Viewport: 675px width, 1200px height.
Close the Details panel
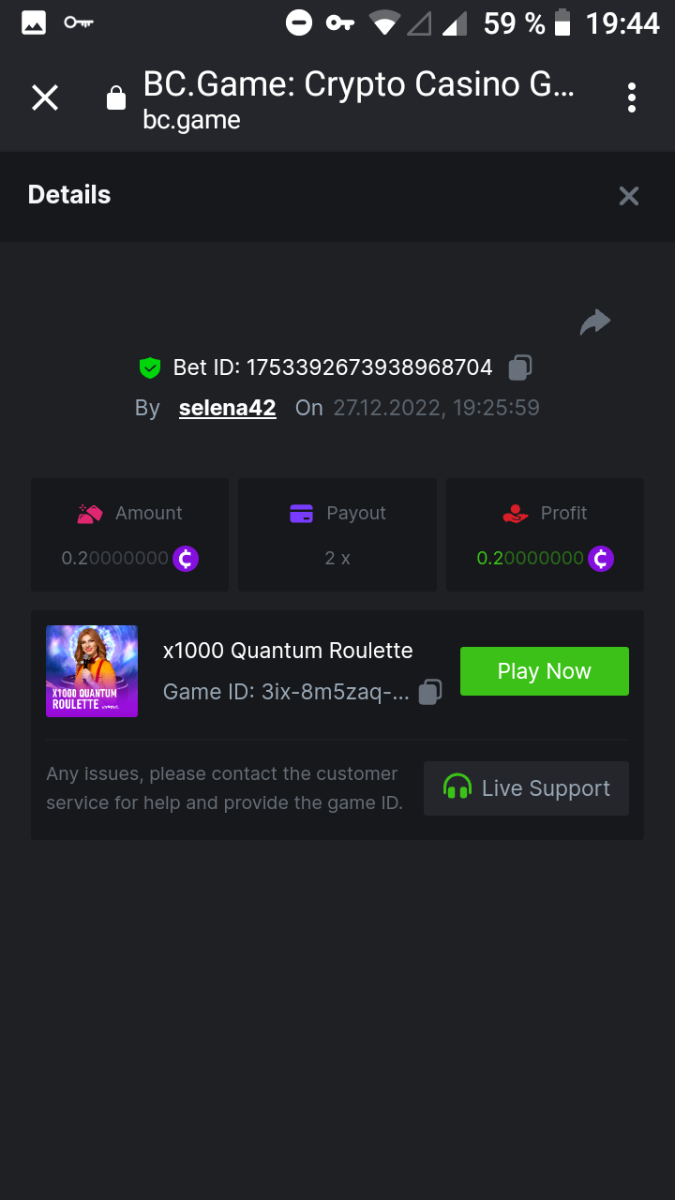tap(628, 196)
